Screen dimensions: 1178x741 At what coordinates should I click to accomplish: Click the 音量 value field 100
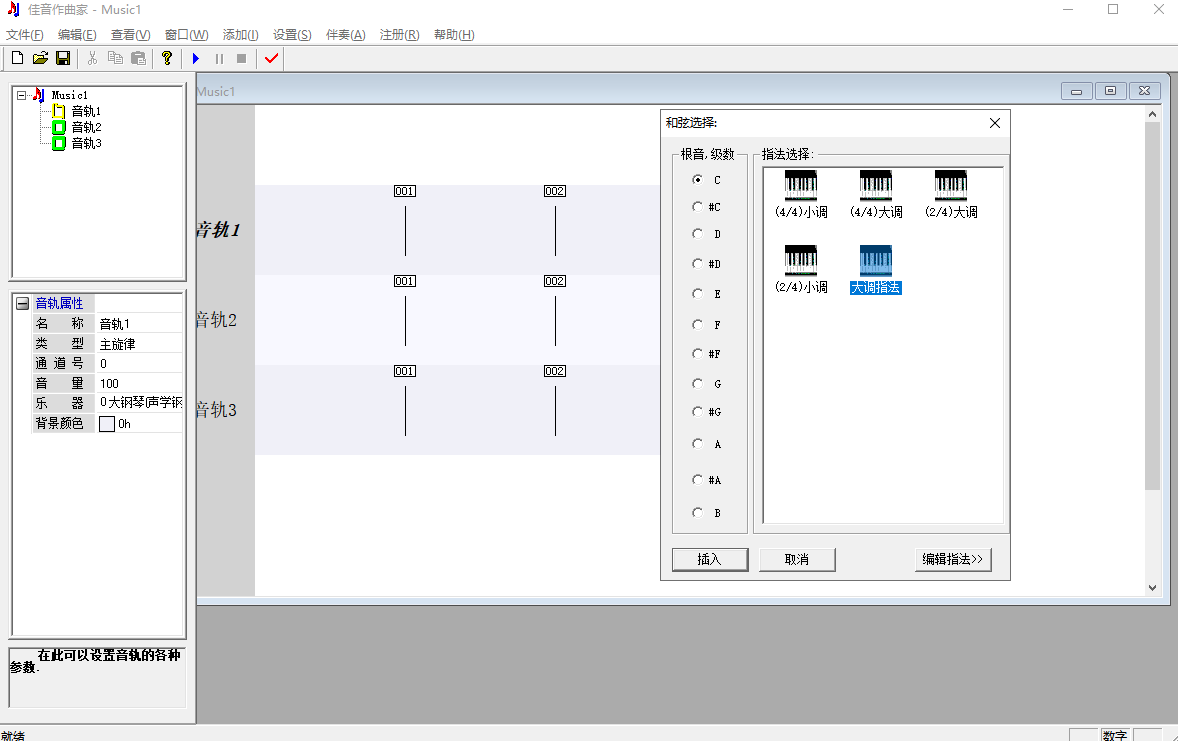[140, 383]
